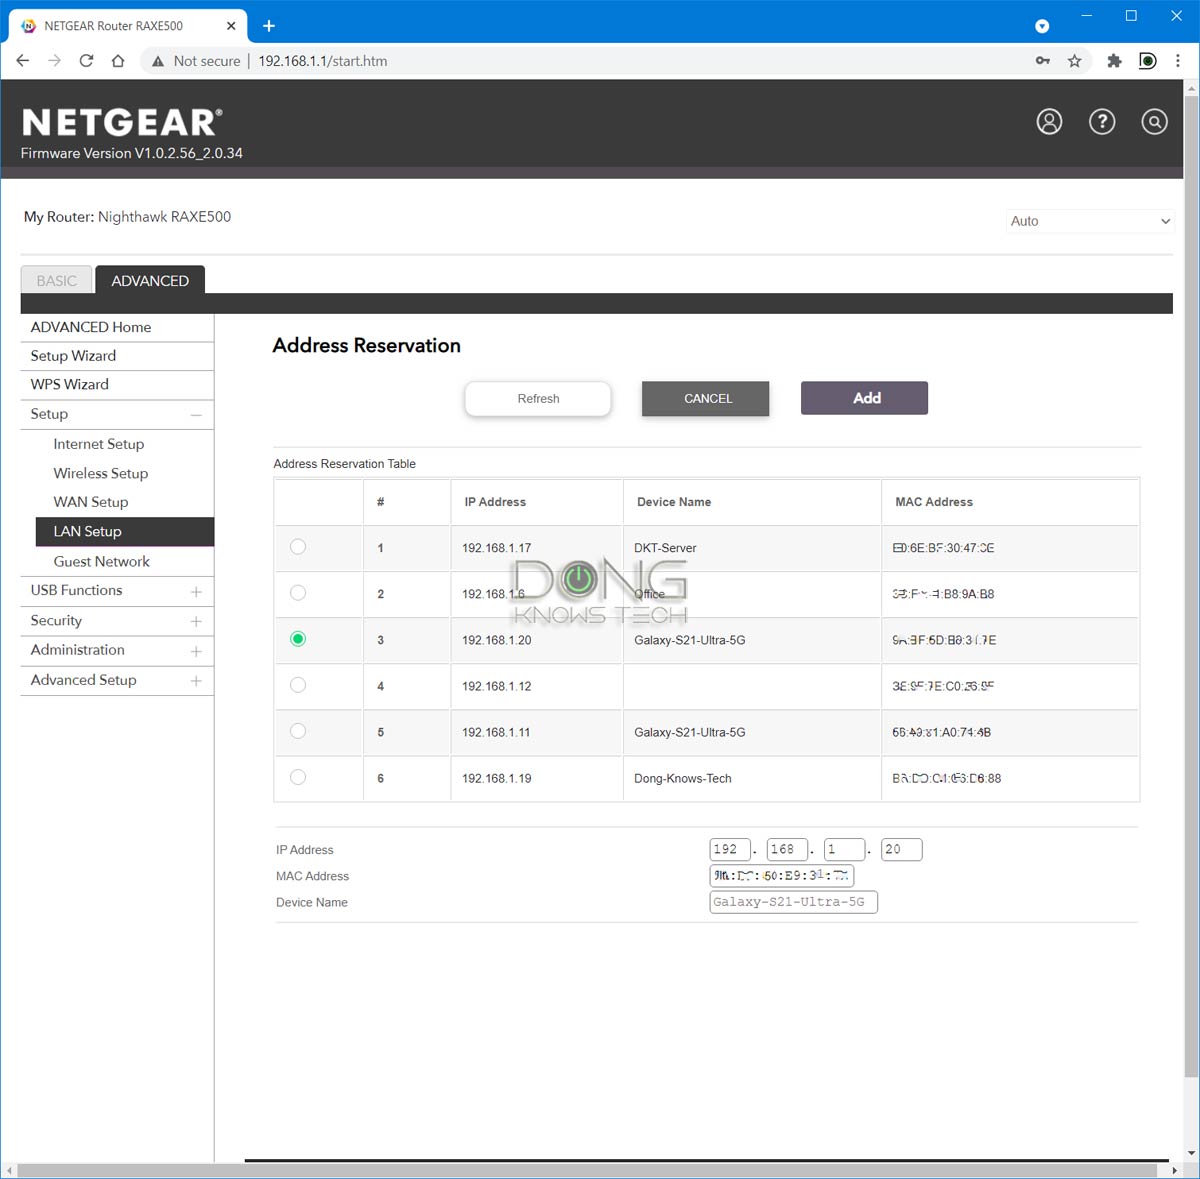This screenshot has height=1179, width=1200.
Task: Reload the page with browser refresh icon
Action: click(86, 61)
